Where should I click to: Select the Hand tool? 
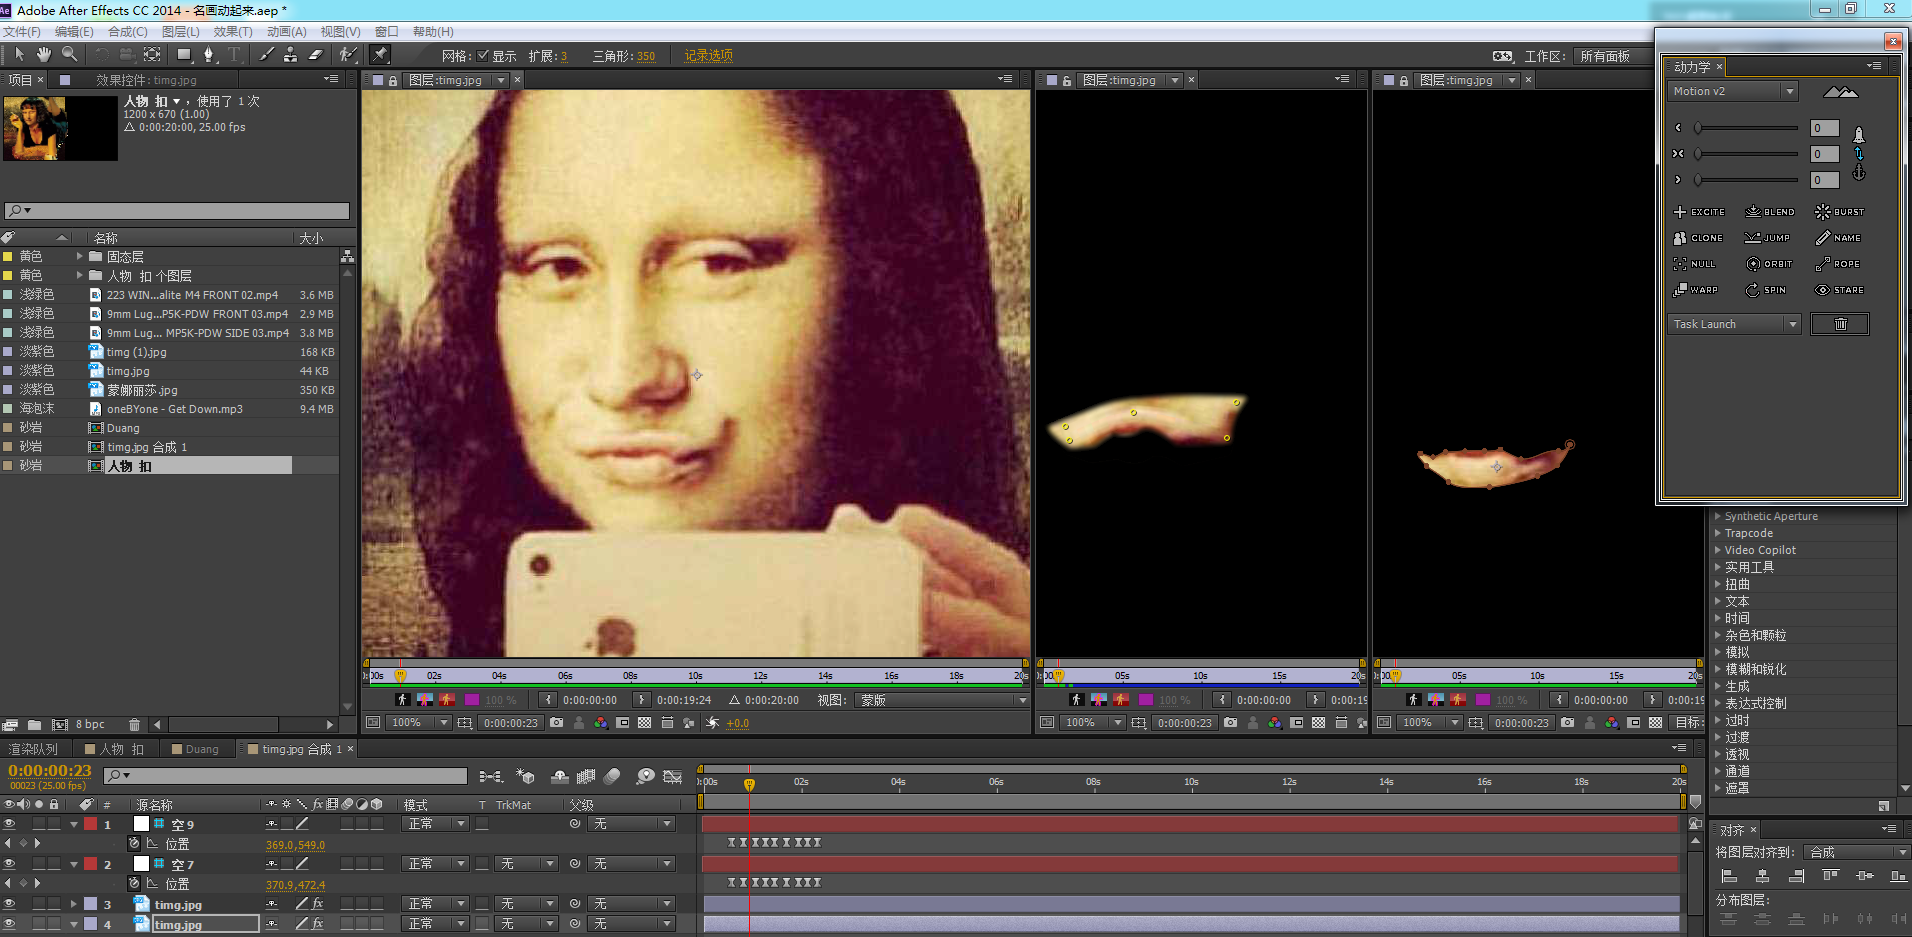(44, 55)
